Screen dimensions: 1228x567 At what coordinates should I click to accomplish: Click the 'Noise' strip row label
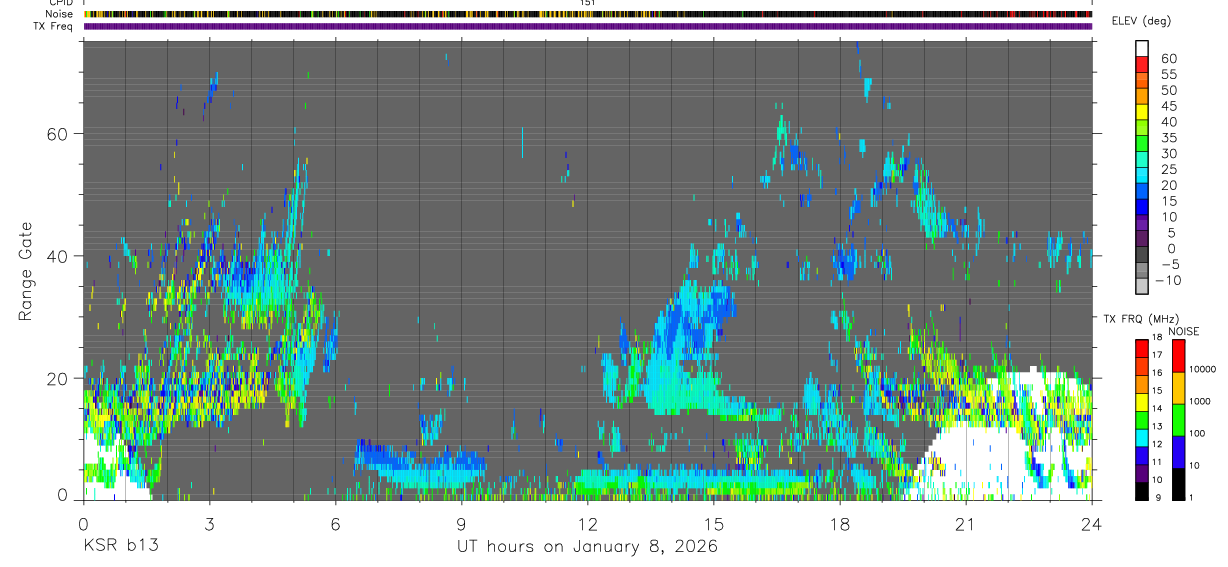[59, 14]
